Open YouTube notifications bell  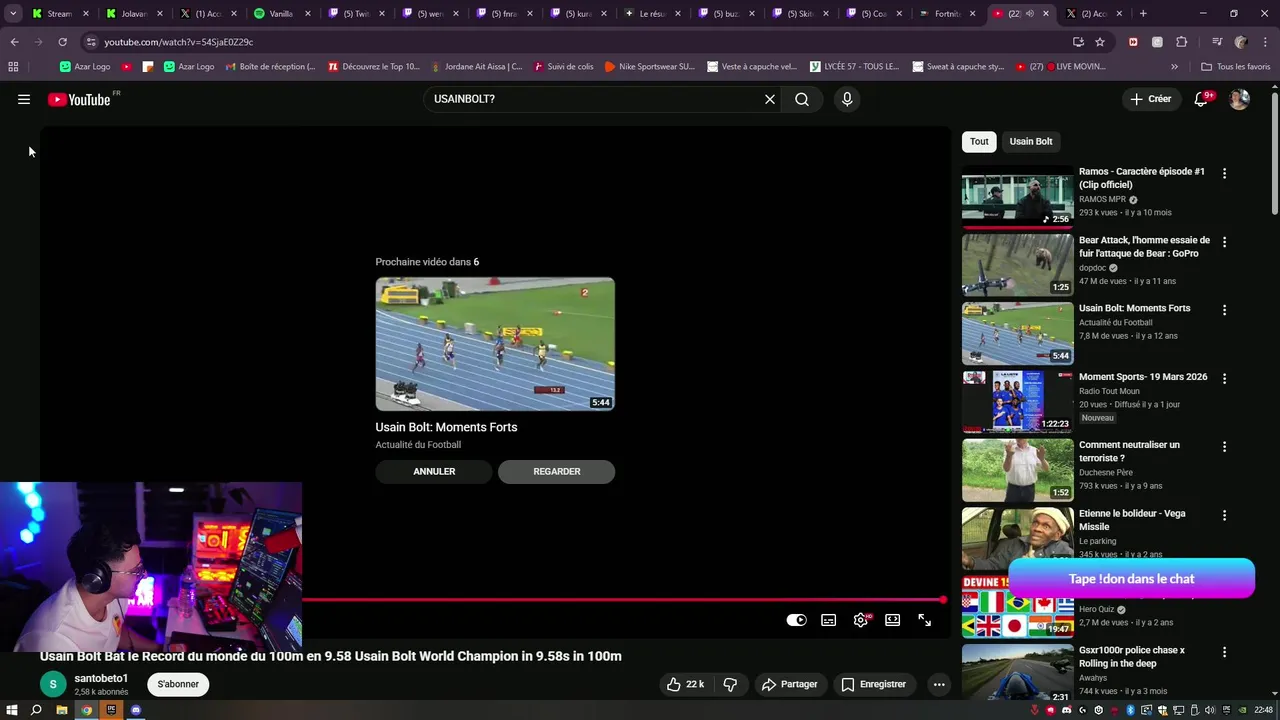coord(1201,99)
